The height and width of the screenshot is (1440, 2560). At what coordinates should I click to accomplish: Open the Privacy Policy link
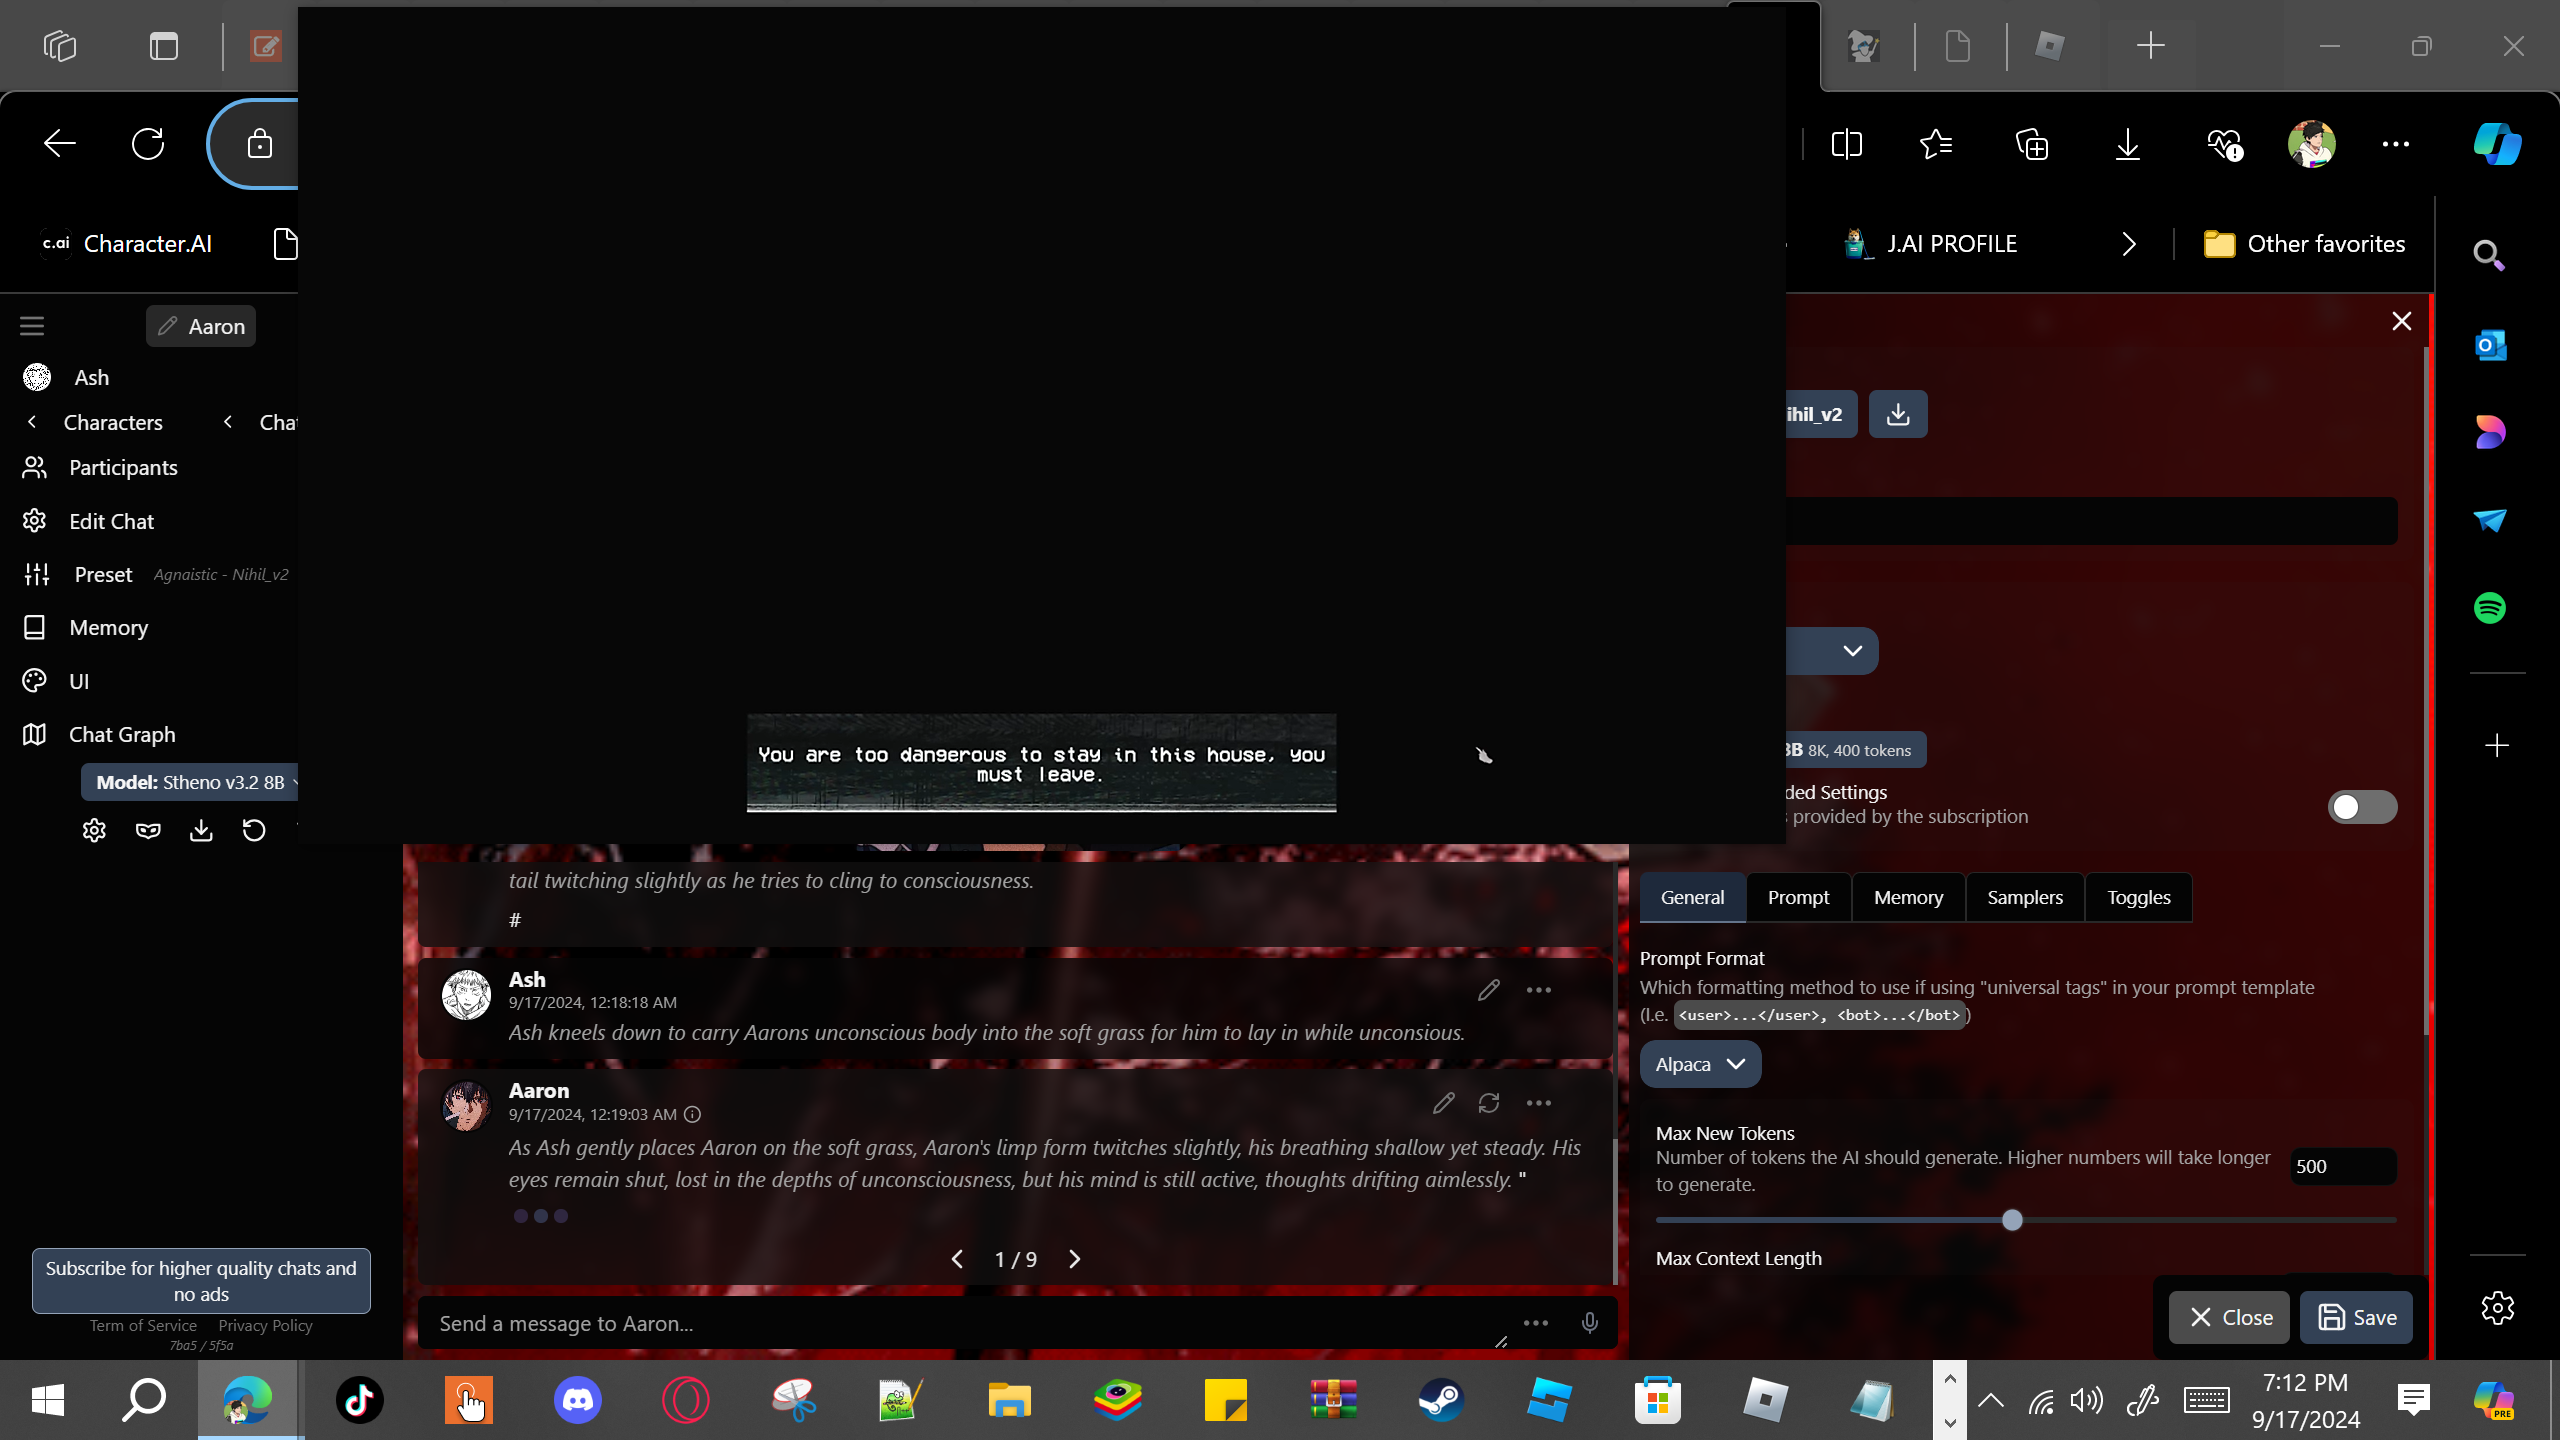(265, 1325)
